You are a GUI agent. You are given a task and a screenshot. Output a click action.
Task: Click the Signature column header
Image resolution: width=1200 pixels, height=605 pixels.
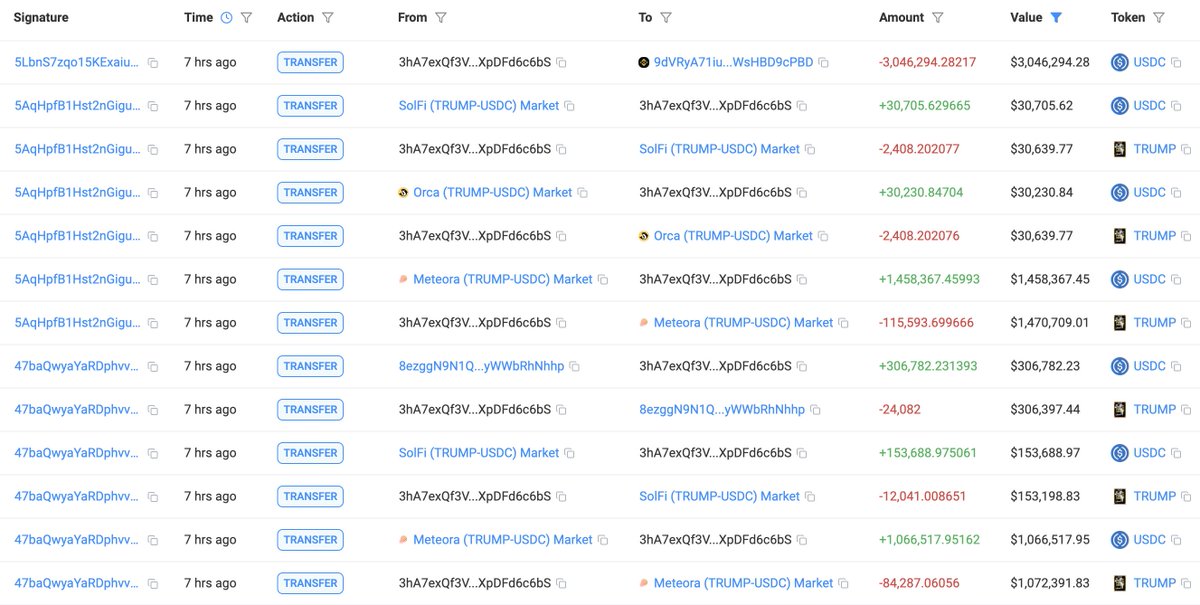pyautogui.click(x=41, y=17)
